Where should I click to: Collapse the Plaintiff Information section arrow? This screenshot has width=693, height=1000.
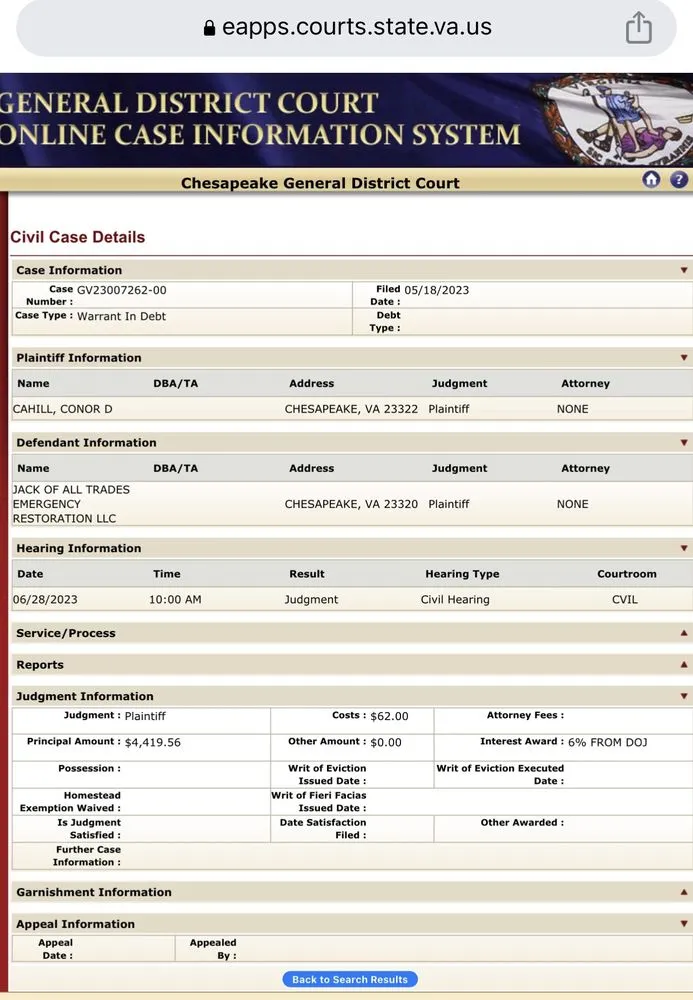tap(684, 358)
